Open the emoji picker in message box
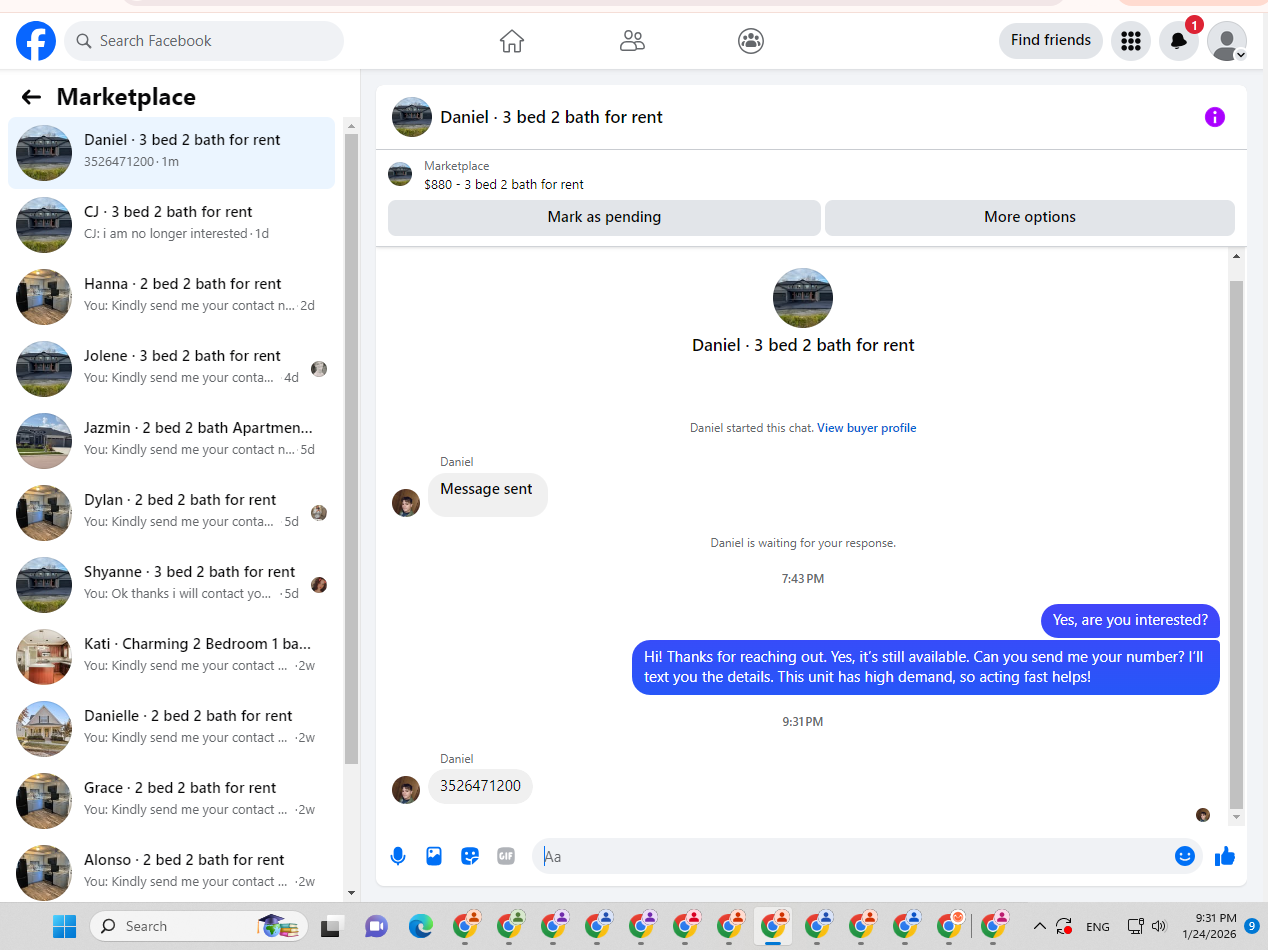Image resolution: width=1268 pixels, height=950 pixels. (x=1185, y=856)
